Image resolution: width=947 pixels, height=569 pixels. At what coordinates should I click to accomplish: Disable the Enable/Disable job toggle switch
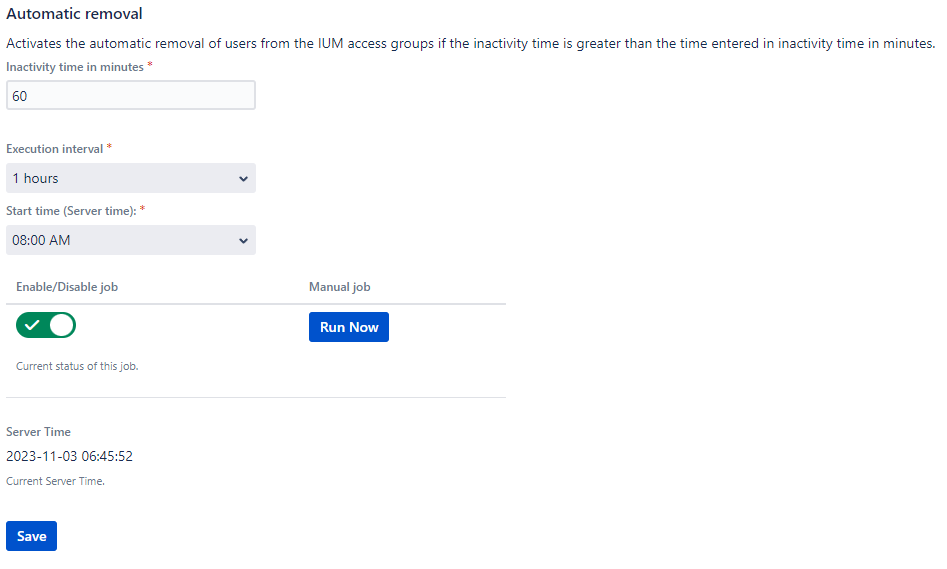click(x=46, y=326)
